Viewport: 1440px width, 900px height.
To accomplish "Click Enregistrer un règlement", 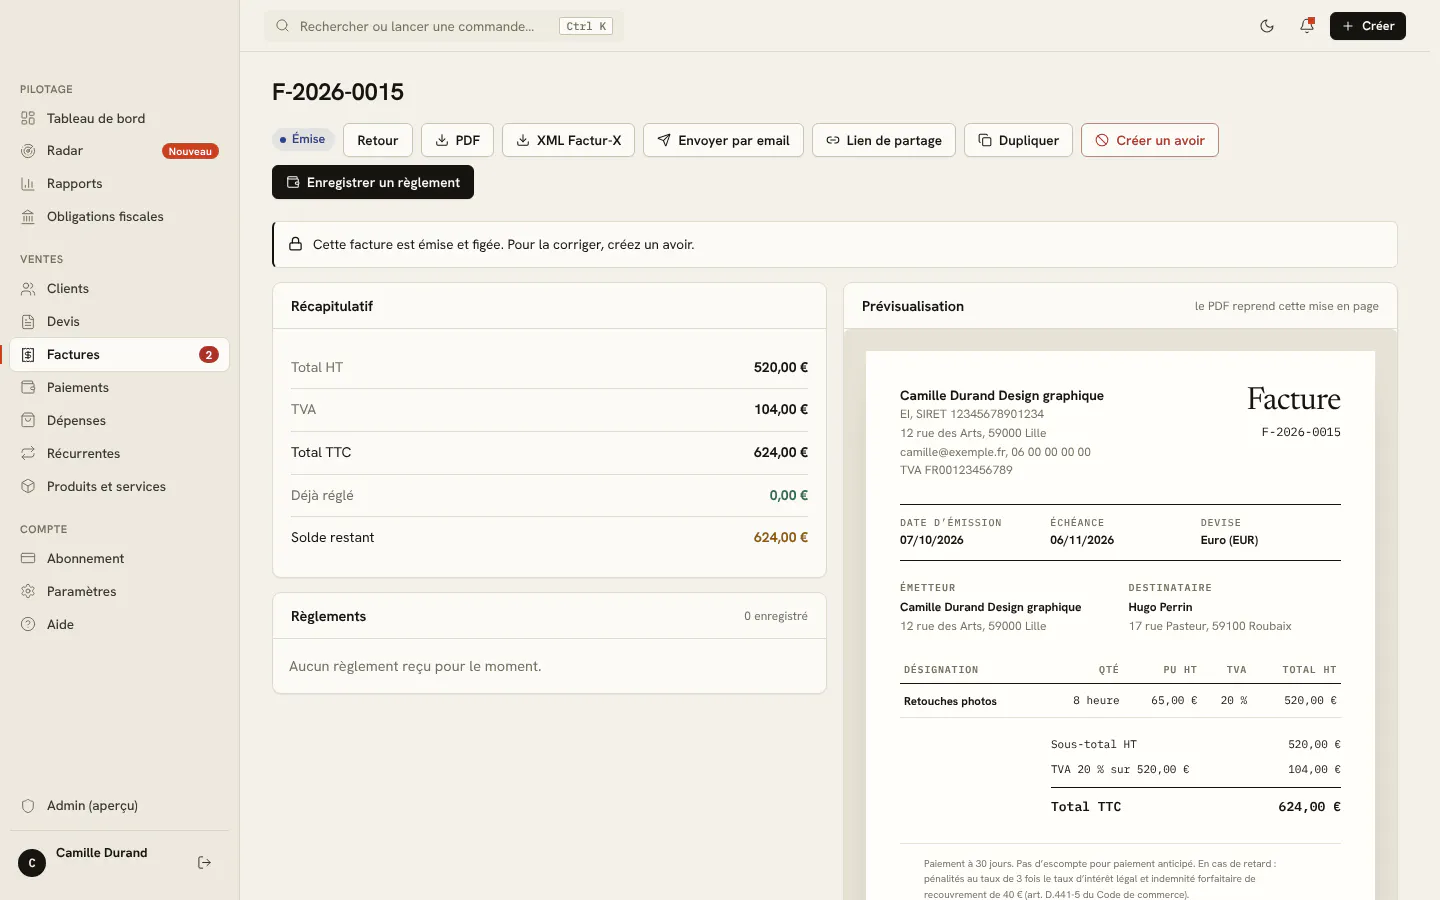I will [373, 182].
